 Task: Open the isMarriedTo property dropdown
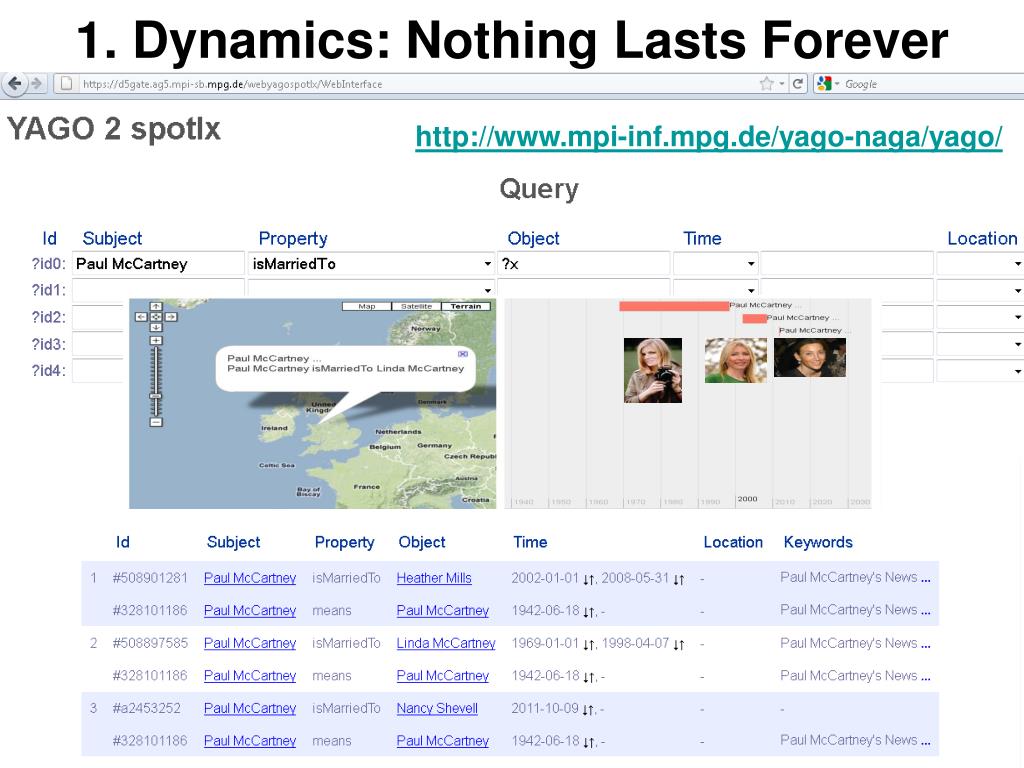pyautogui.click(x=487, y=264)
